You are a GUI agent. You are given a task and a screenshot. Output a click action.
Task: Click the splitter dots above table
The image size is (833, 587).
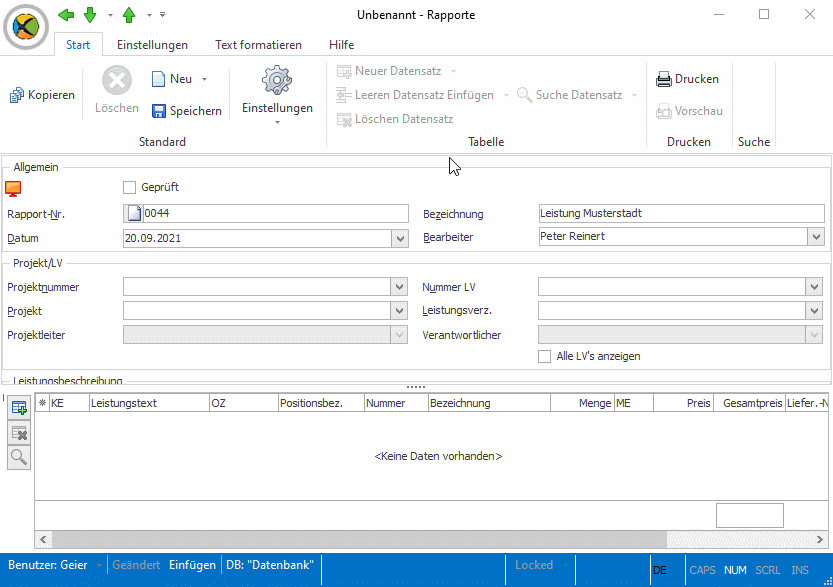coord(416,387)
